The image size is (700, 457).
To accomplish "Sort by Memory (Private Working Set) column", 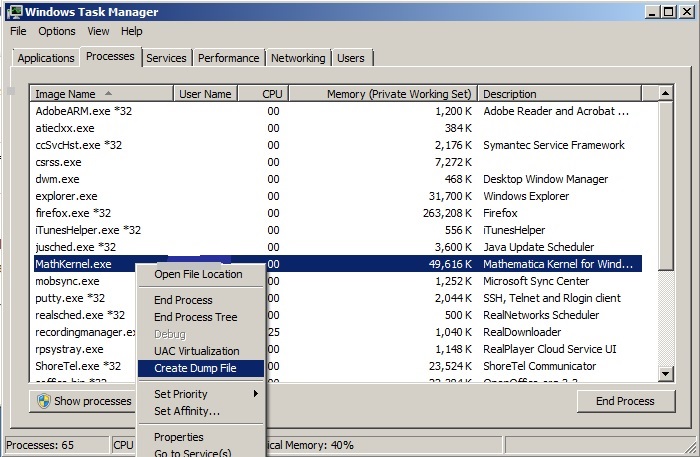I will pyautogui.click(x=383, y=94).
